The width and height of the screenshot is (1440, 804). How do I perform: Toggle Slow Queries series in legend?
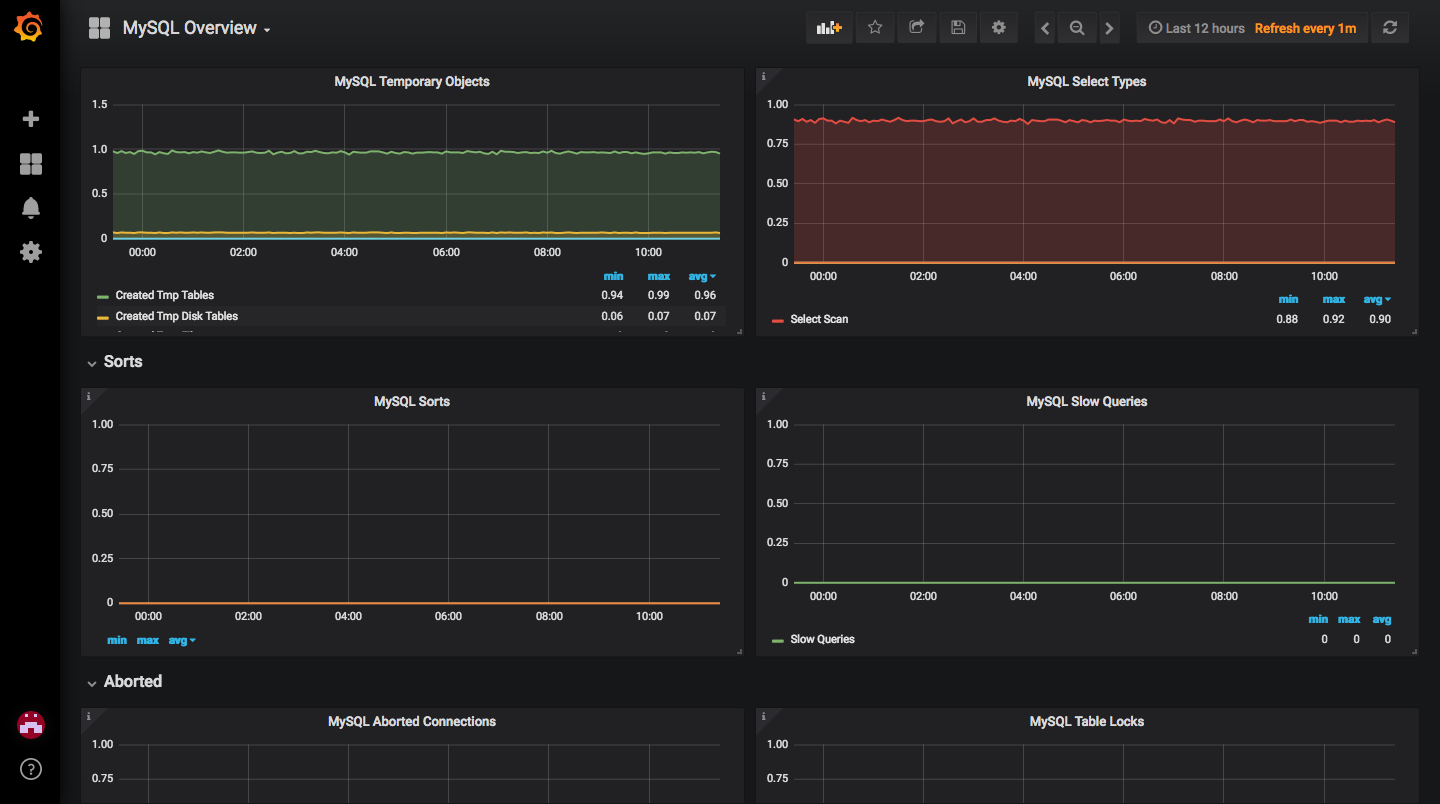[x=822, y=640]
